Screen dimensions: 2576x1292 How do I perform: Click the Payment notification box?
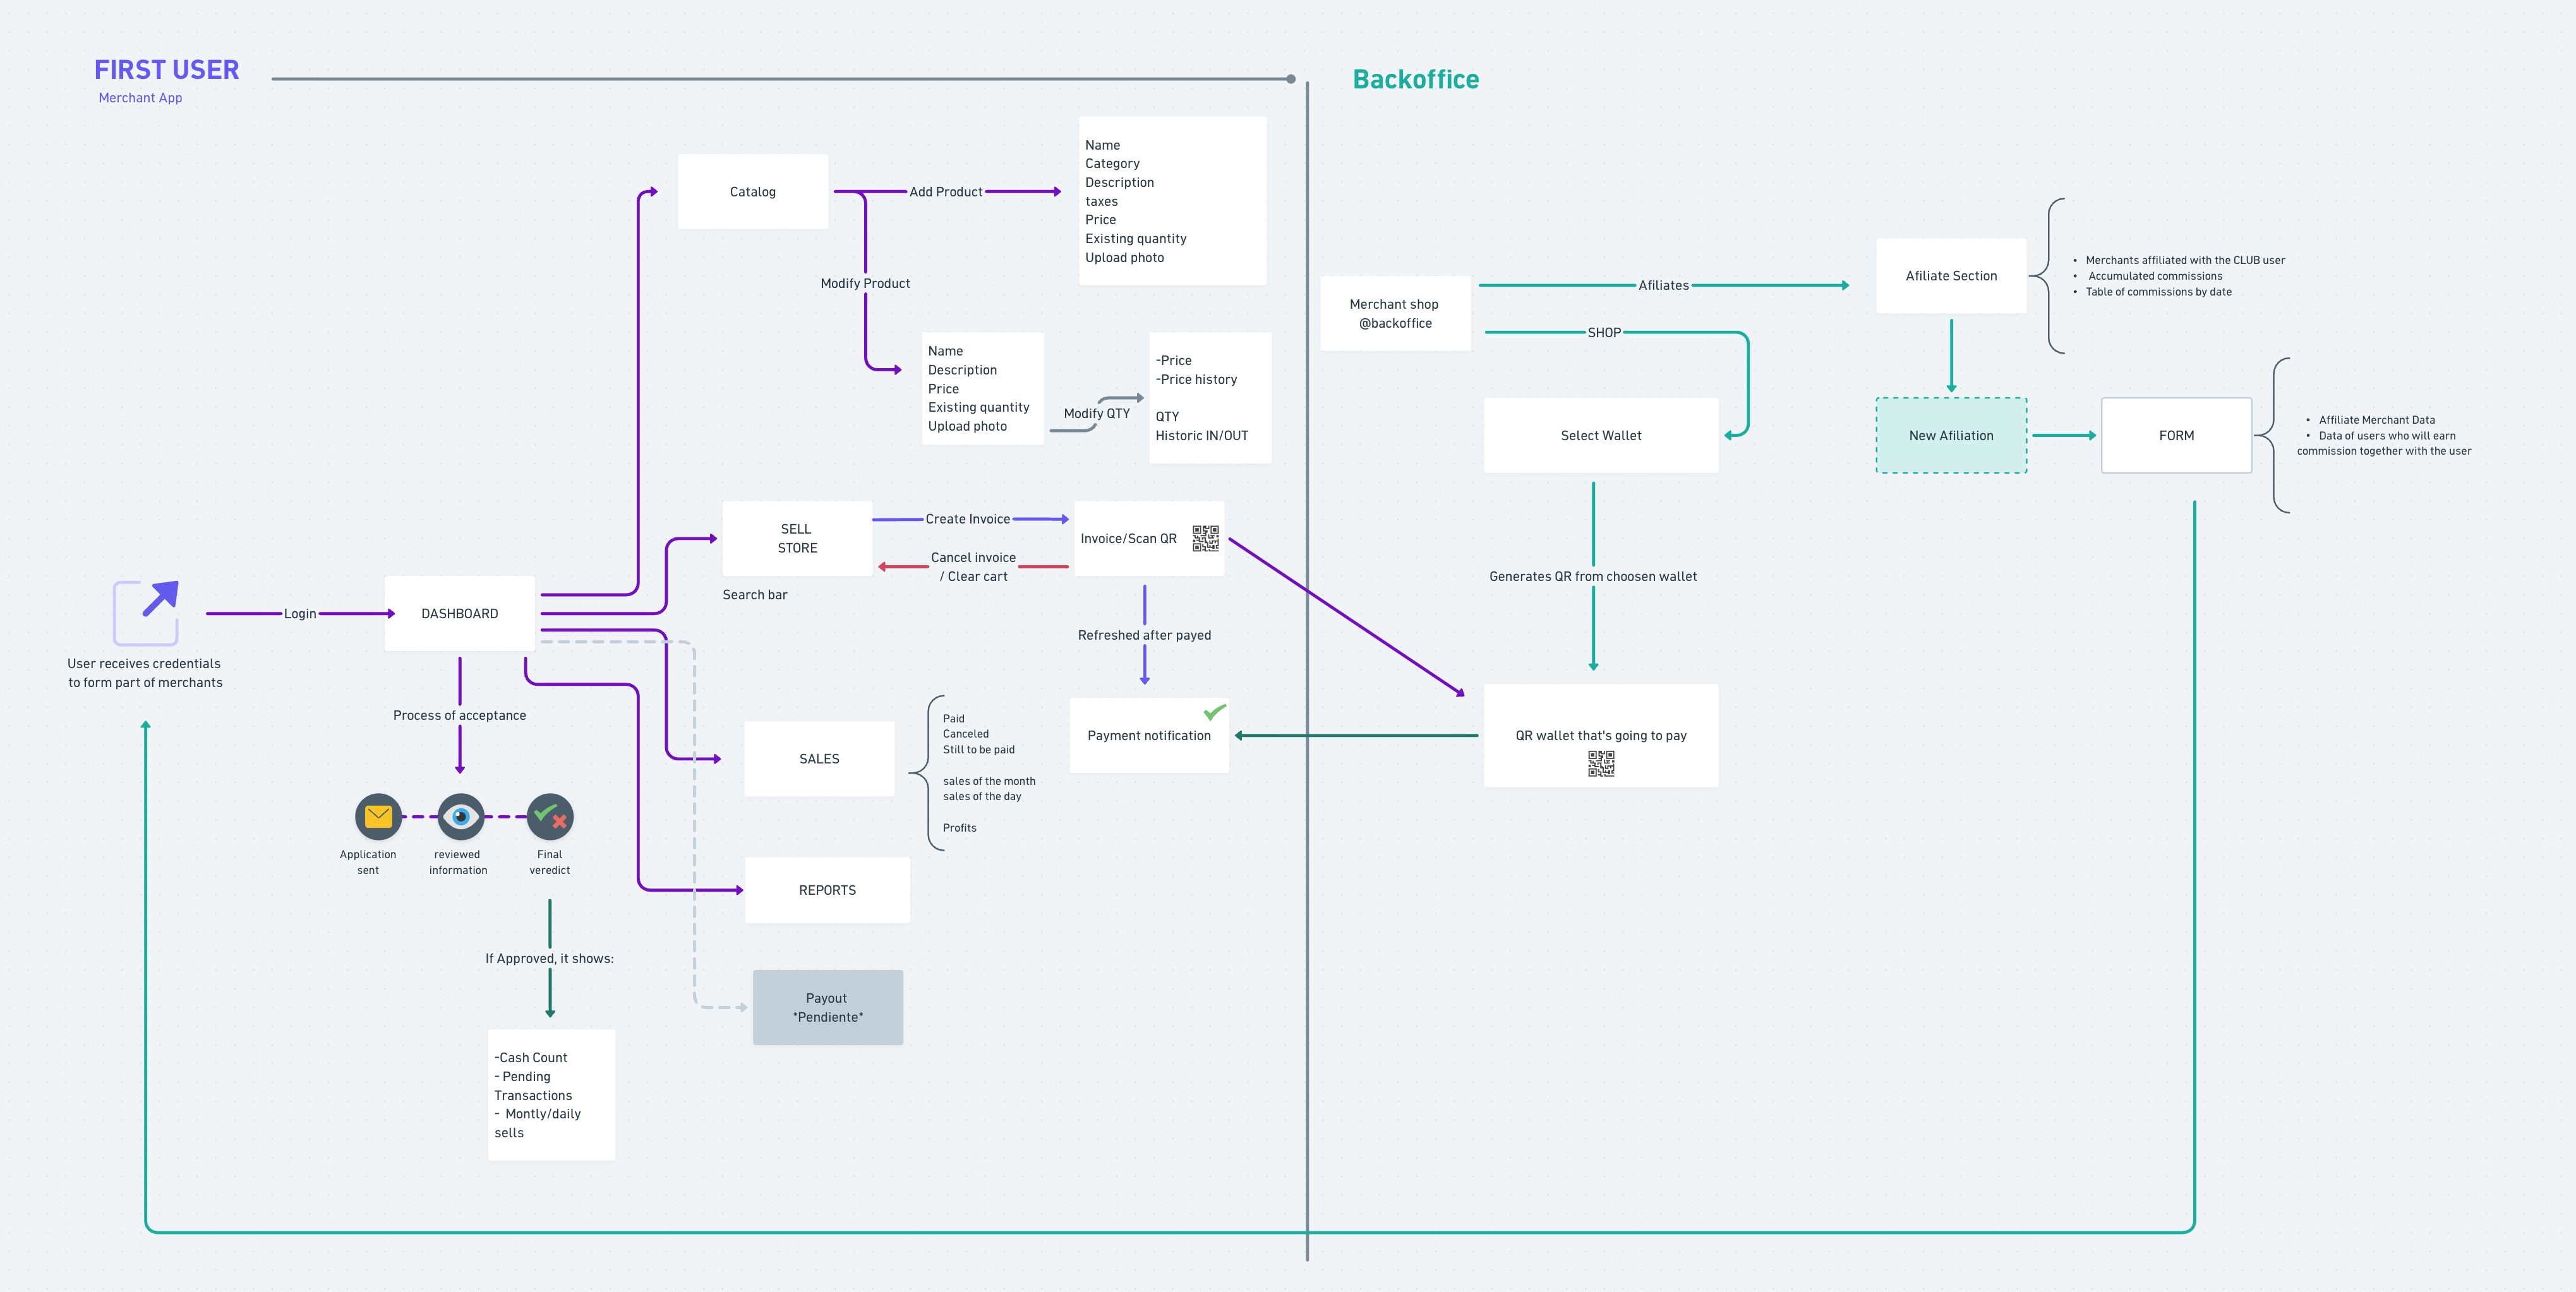[x=1149, y=735]
